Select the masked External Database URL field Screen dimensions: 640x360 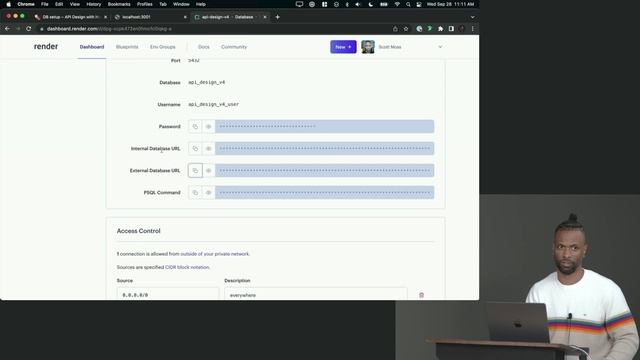(324, 171)
